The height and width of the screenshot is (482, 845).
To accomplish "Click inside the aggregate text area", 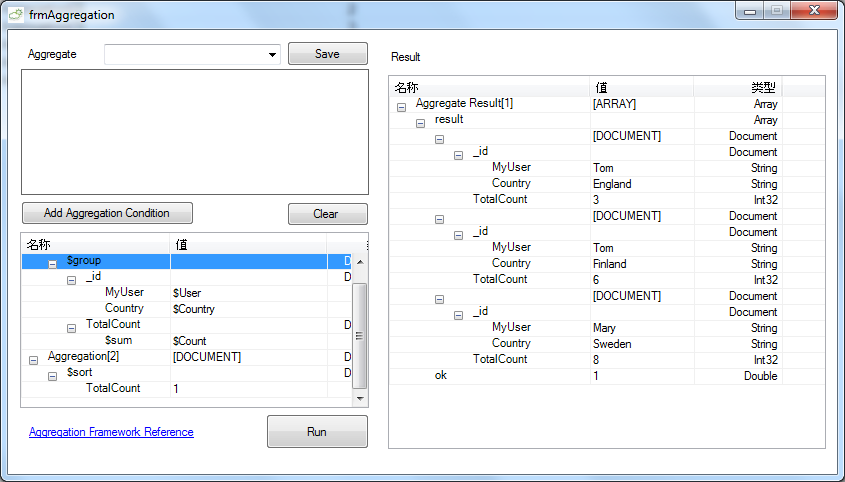I will pos(195,132).
